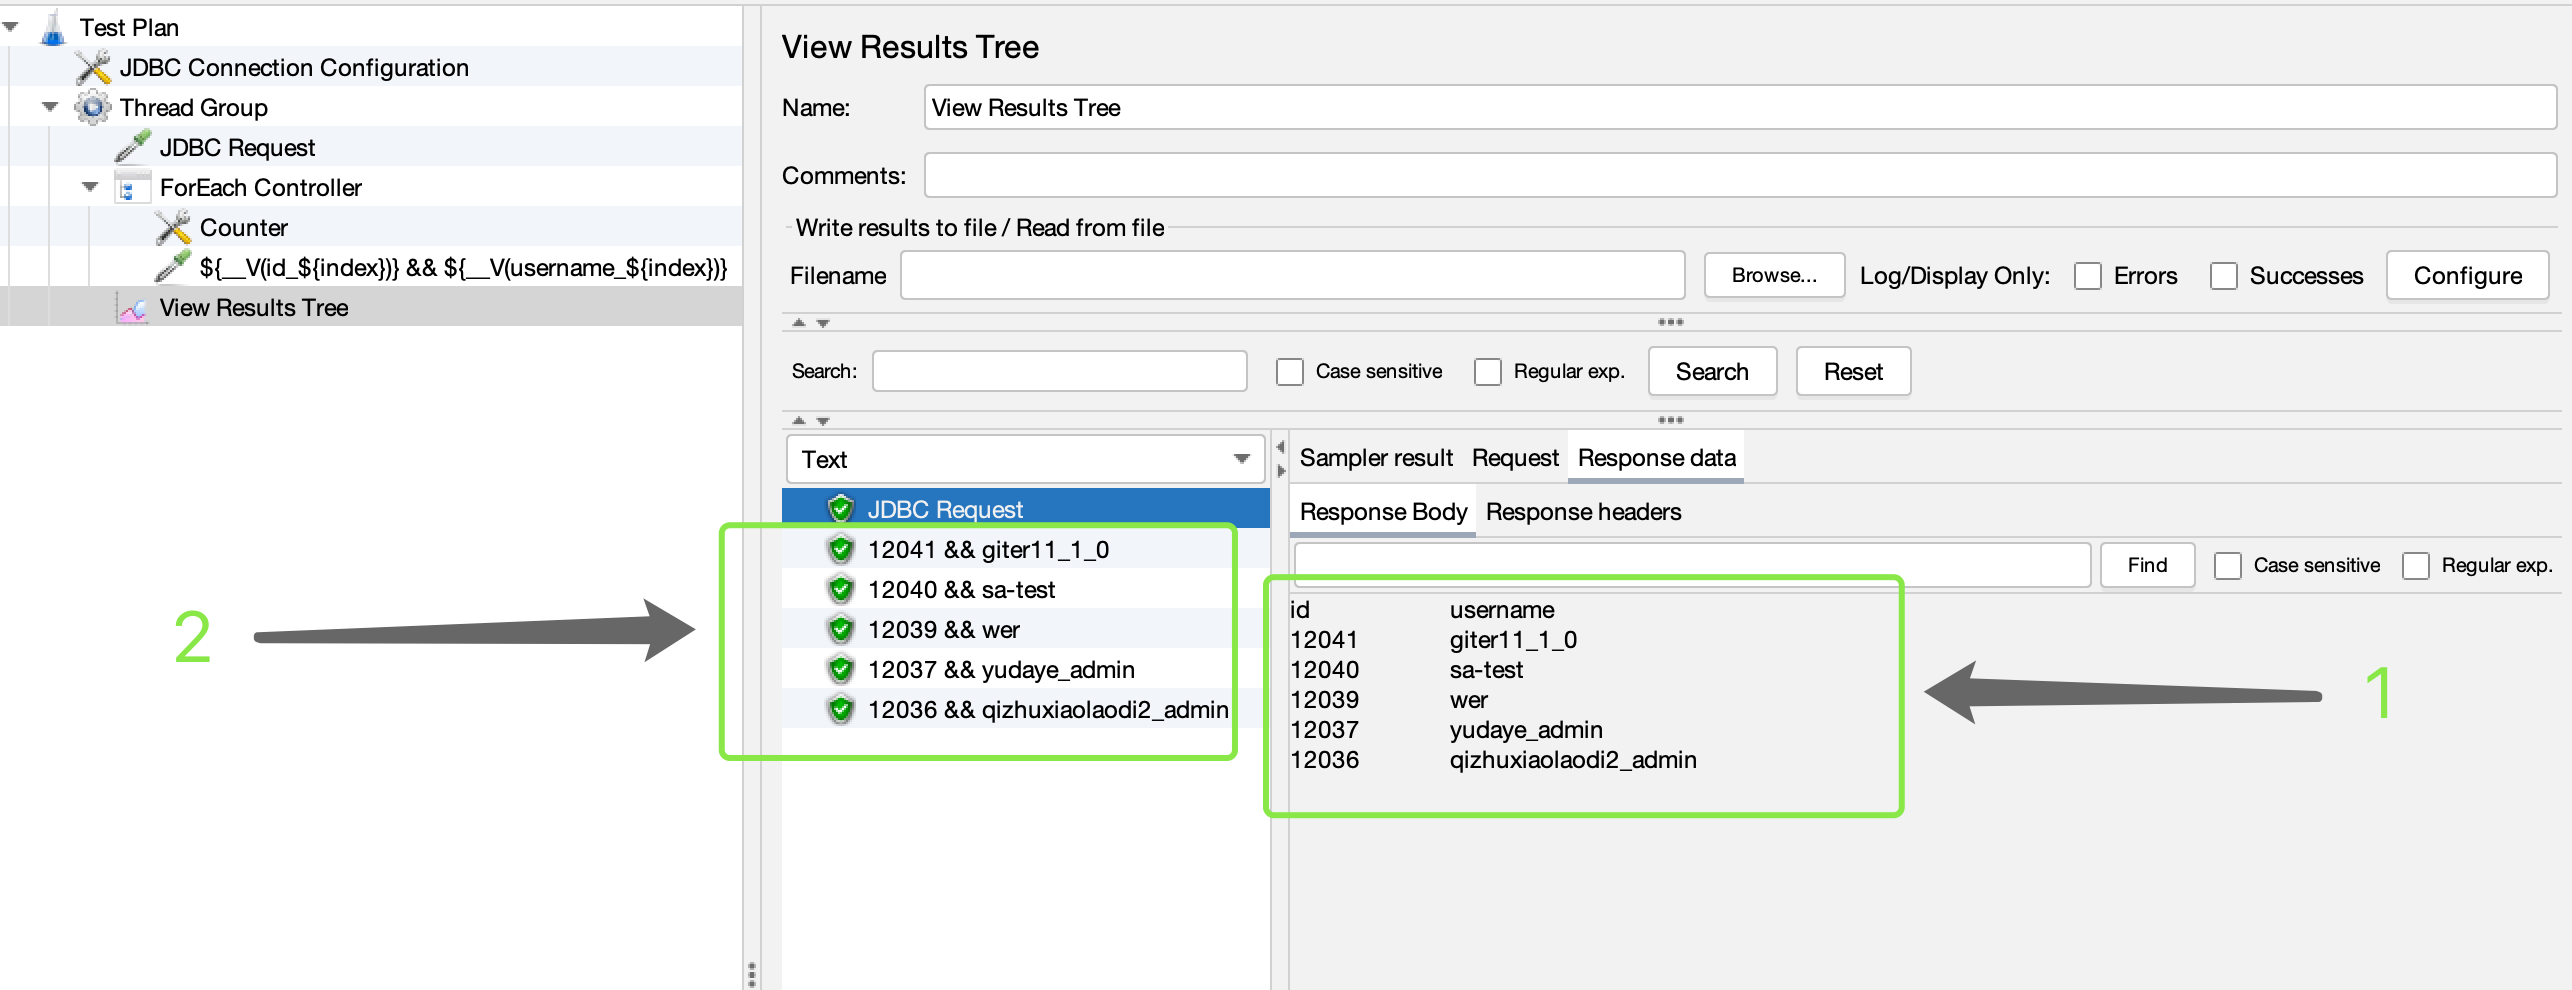Screen dimensions: 2572x990
Task: Collapse the Thread Group node
Action: tap(50, 107)
